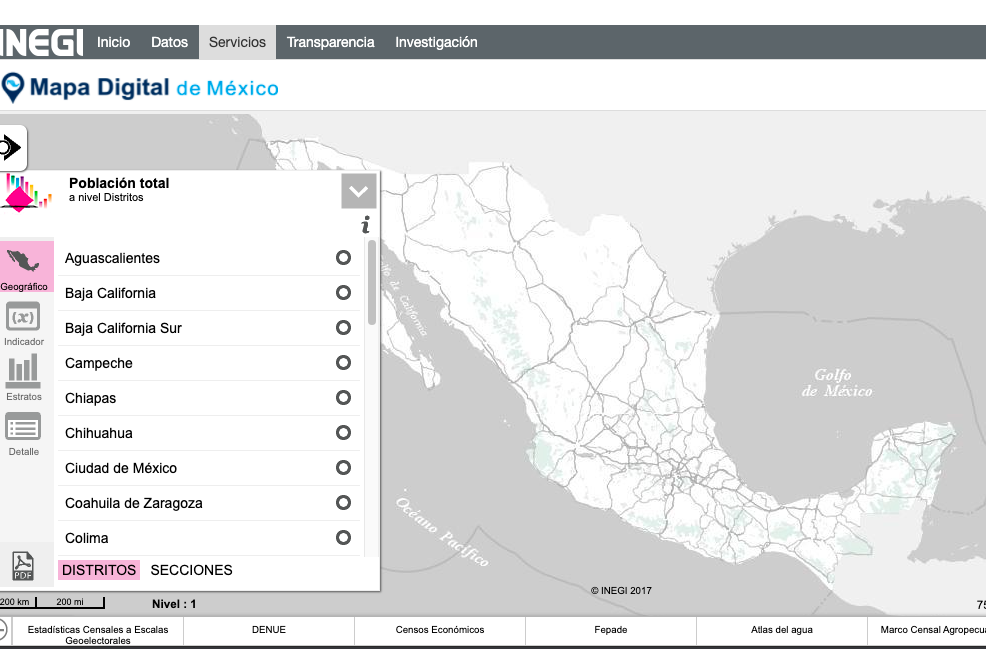Viewport: 986px width, 649px height.
Task: Click the Océano Pacífico map label
Action: tap(442, 532)
